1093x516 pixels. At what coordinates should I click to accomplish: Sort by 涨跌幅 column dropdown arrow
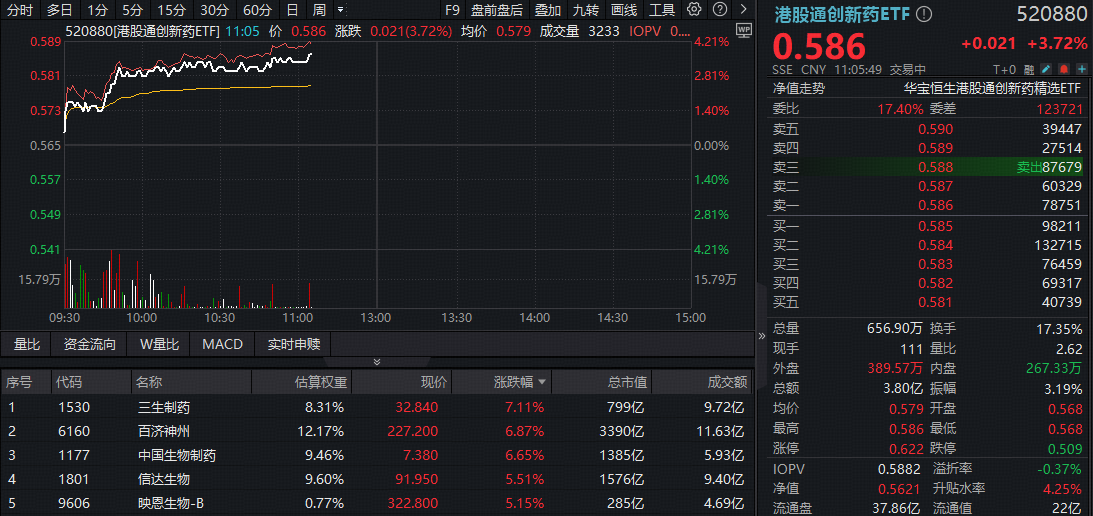coord(543,382)
